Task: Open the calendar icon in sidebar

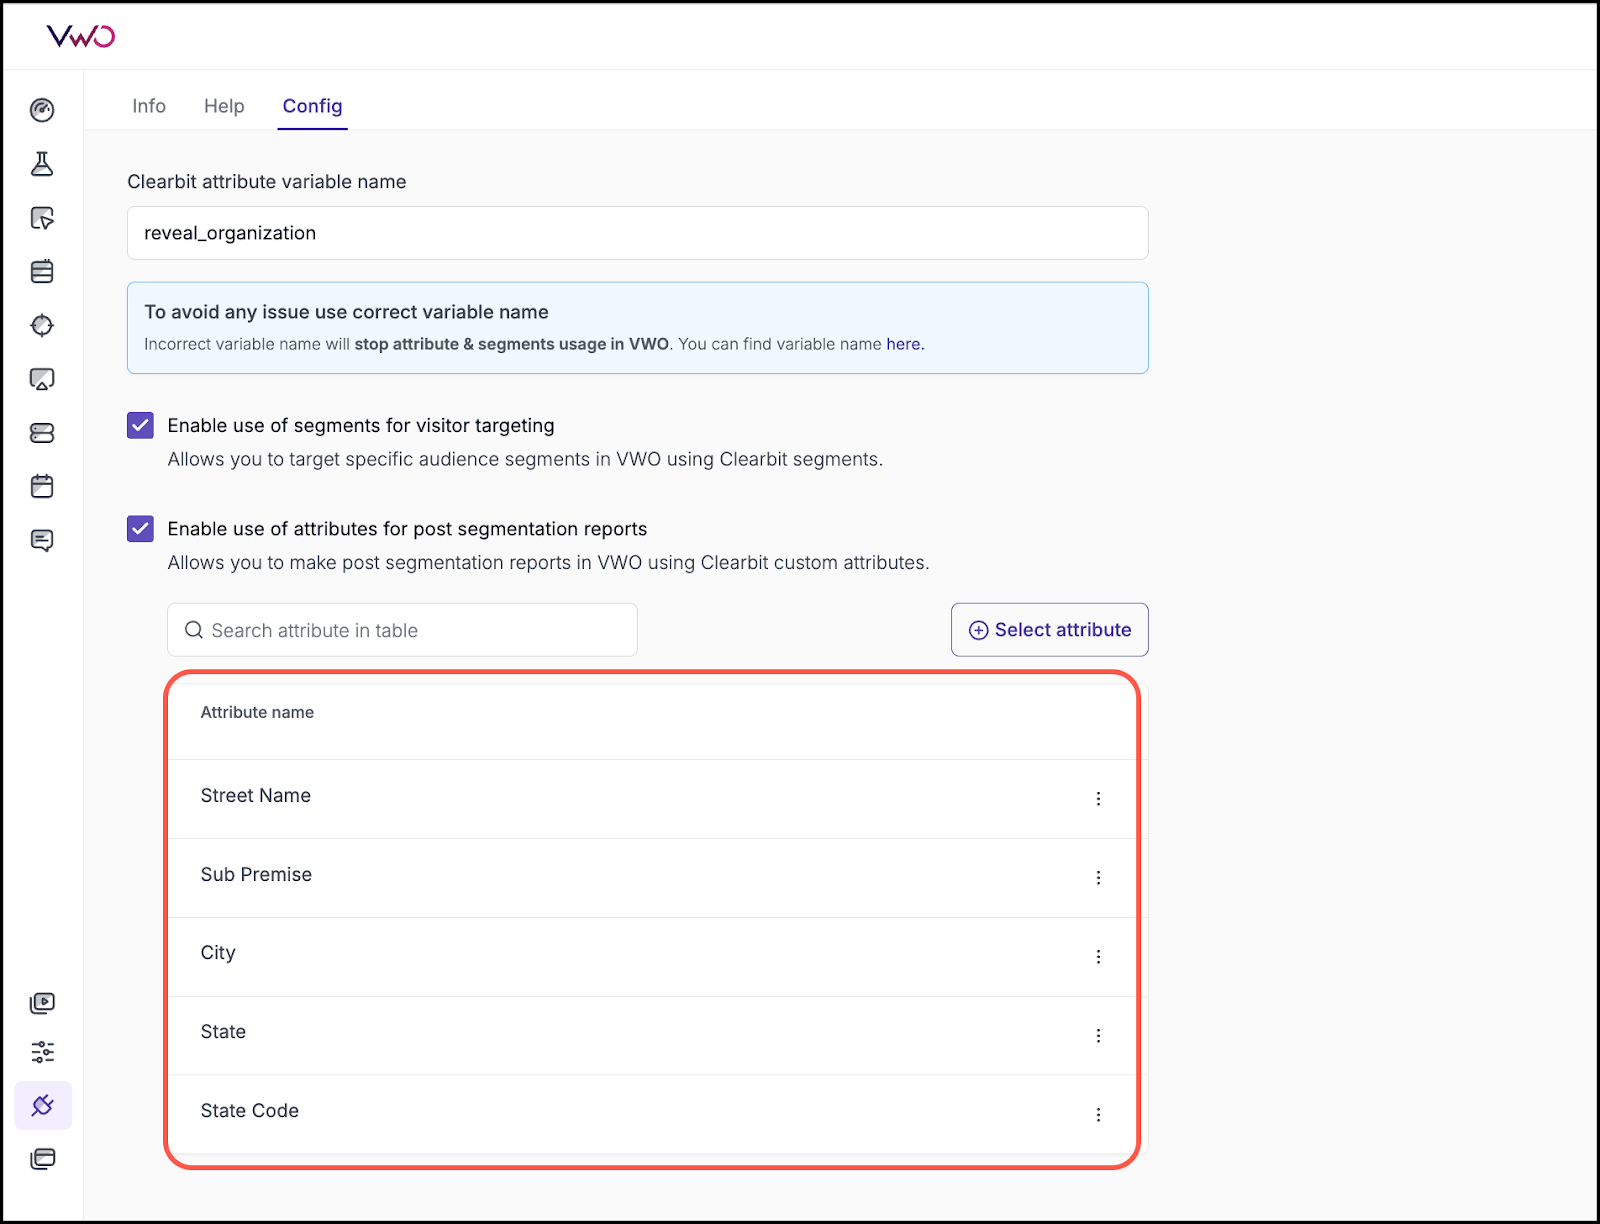Action: 42,487
